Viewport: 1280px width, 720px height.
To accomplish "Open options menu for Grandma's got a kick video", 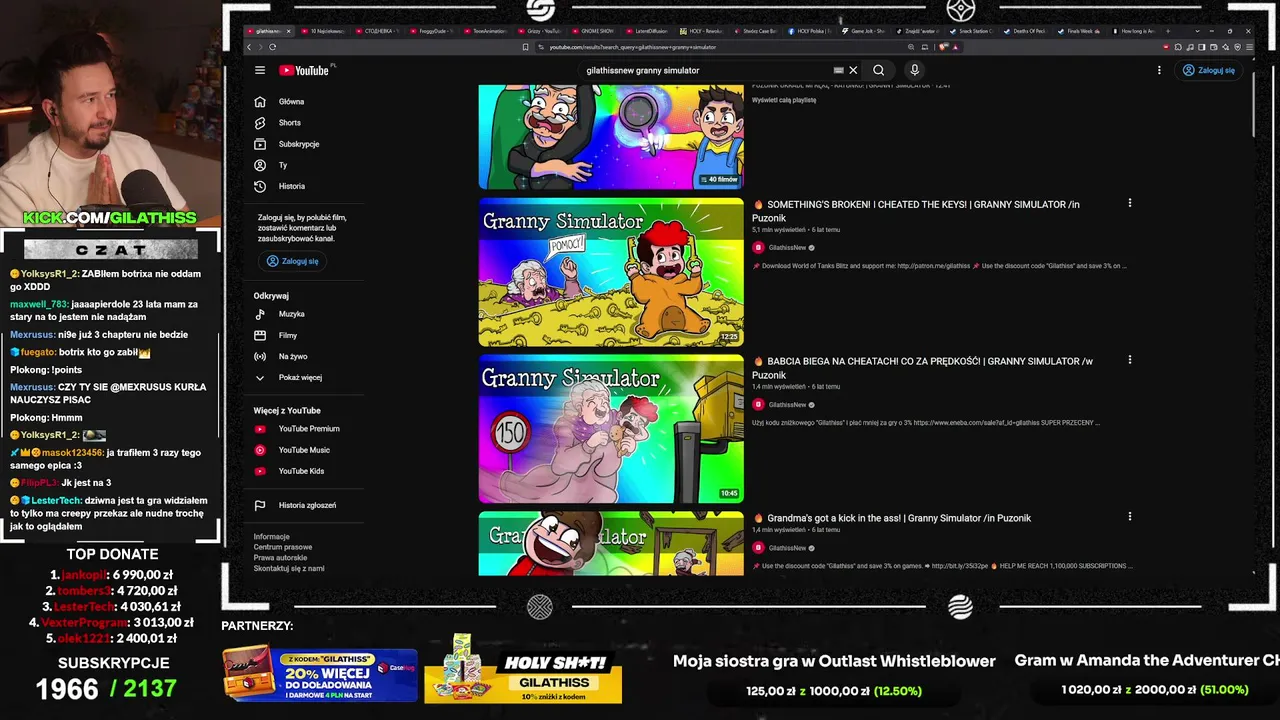I will coord(1130,517).
